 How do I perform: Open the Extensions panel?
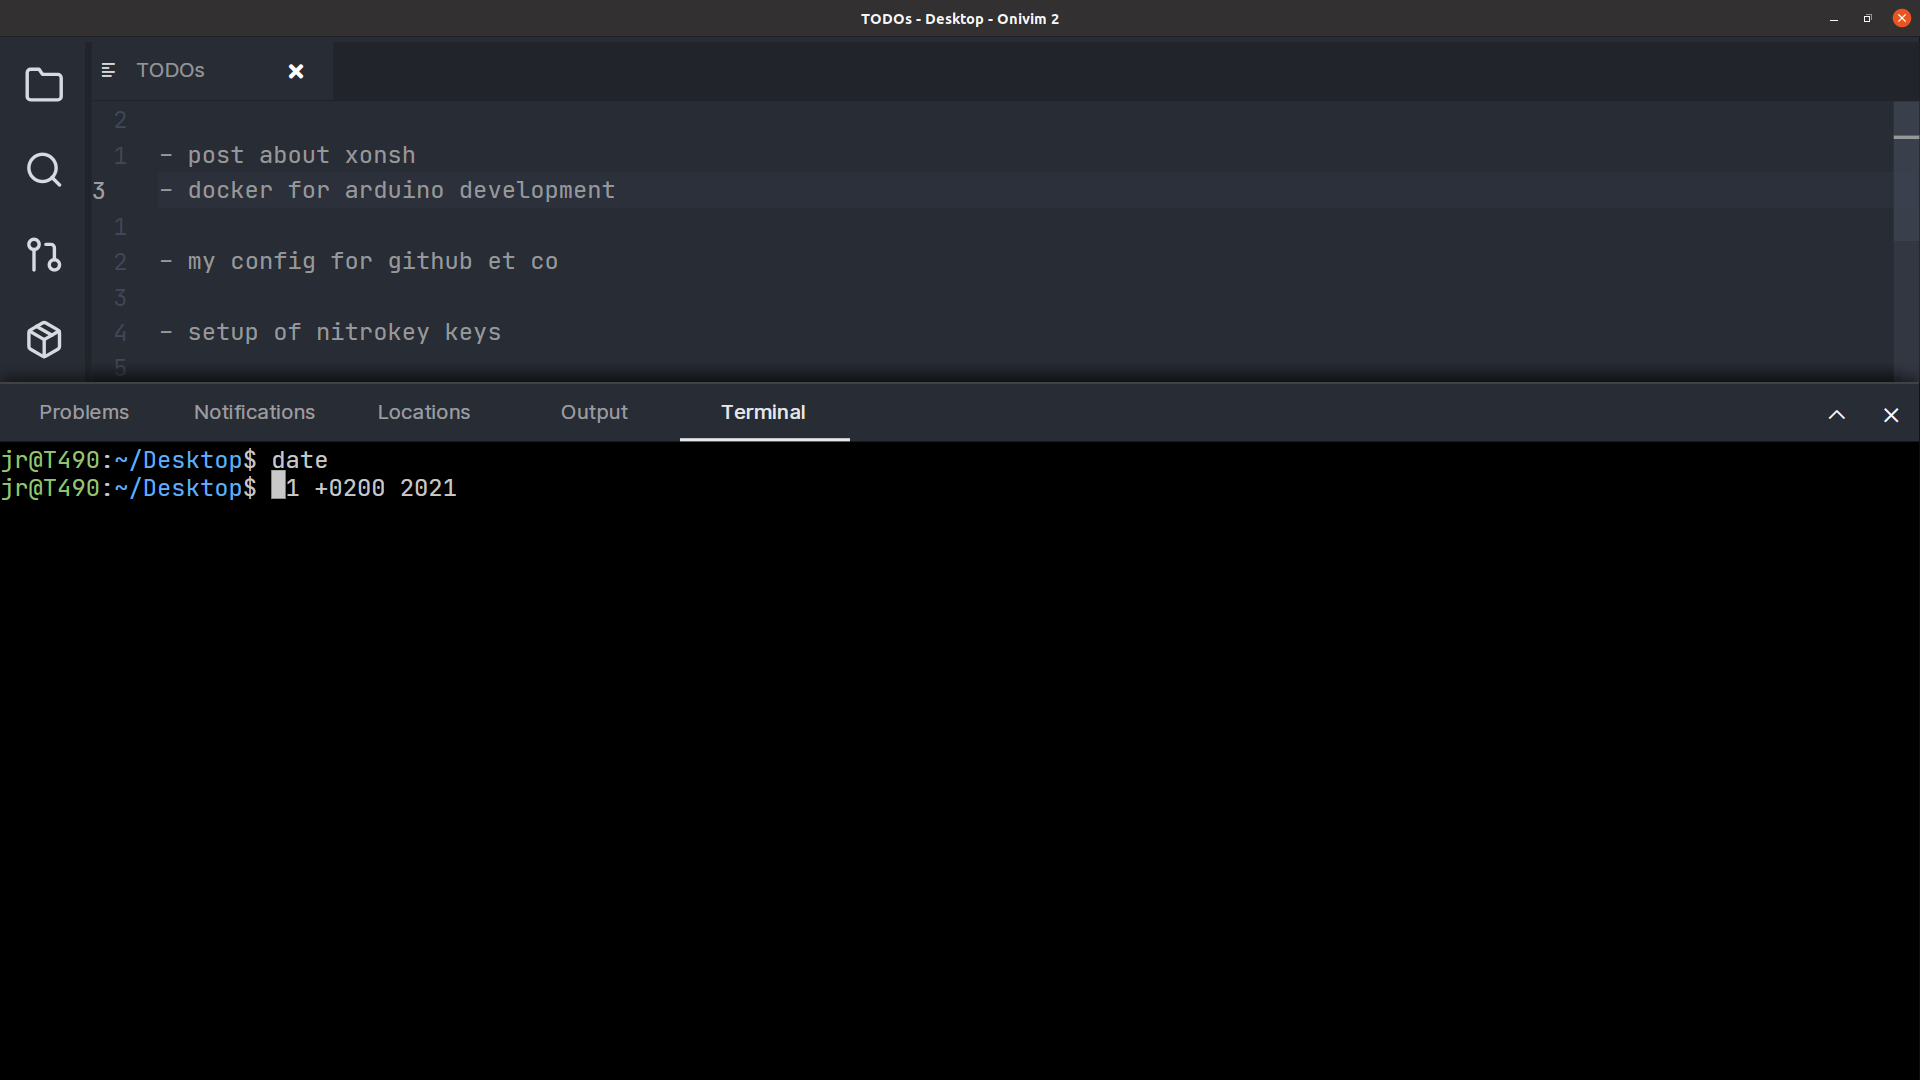pos(43,339)
